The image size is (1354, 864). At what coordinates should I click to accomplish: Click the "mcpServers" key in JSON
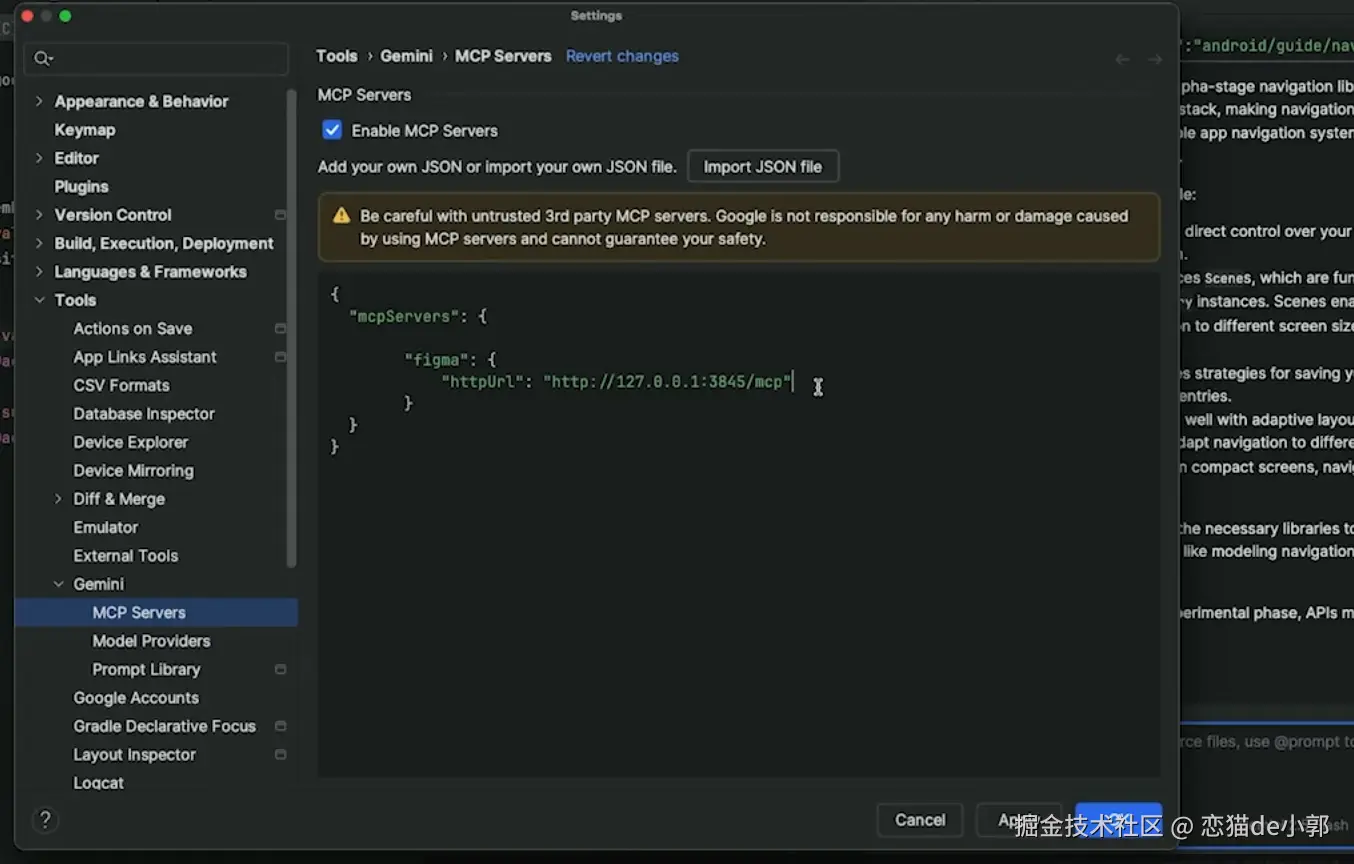coord(404,316)
